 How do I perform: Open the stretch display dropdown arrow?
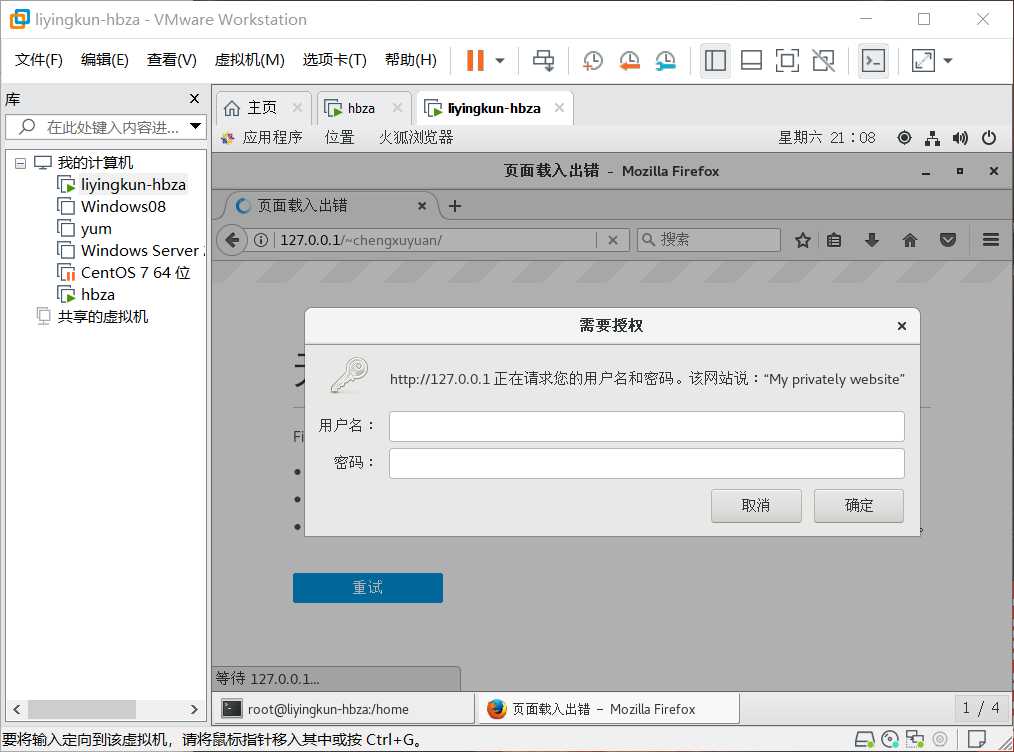pyautogui.click(x=948, y=61)
